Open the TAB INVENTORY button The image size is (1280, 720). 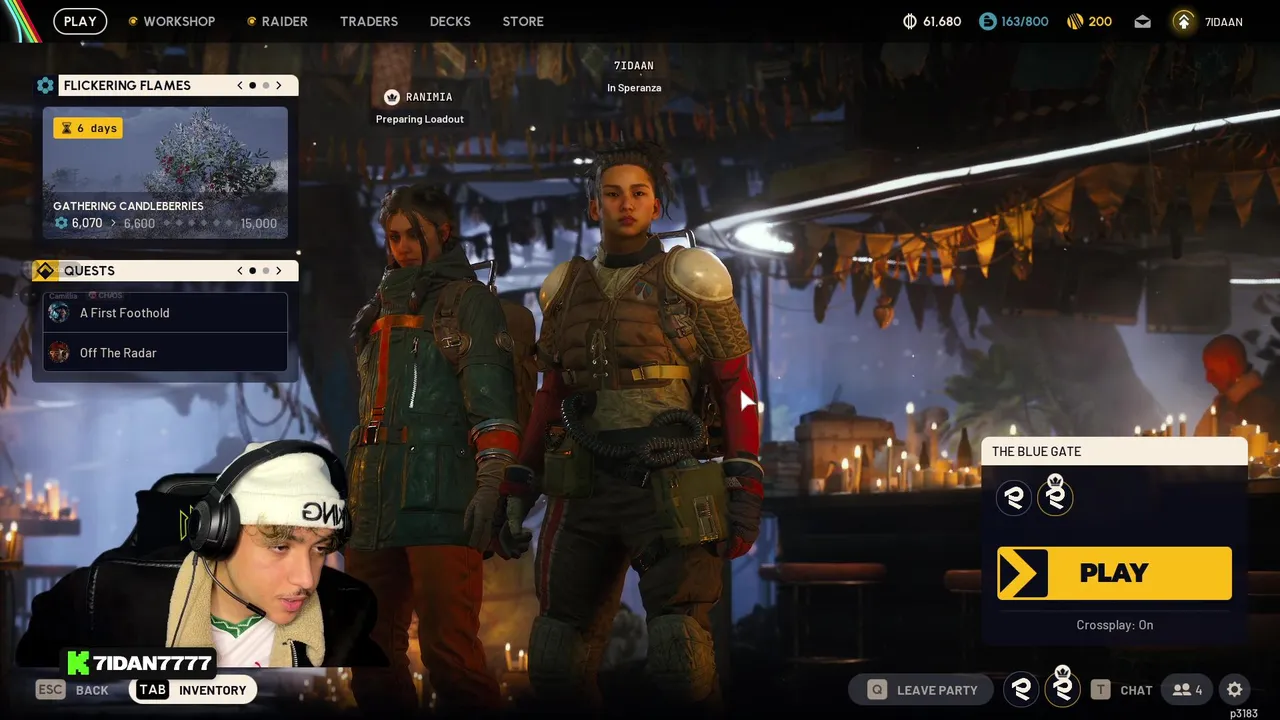[x=192, y=690]
